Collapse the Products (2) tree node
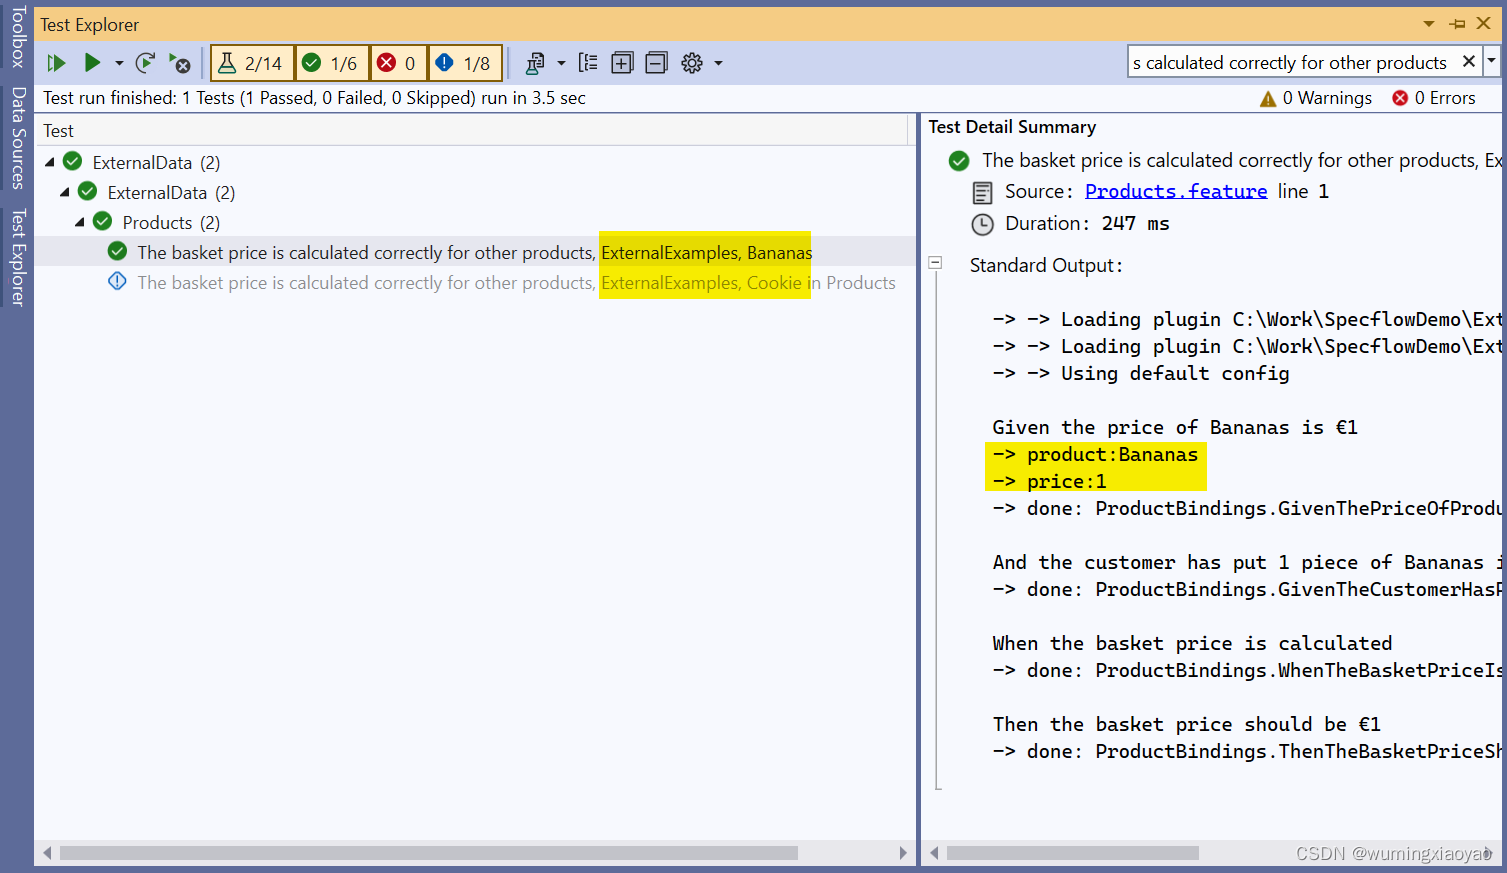The width and height of the screenshot is (1507, 873). point(80,222)
